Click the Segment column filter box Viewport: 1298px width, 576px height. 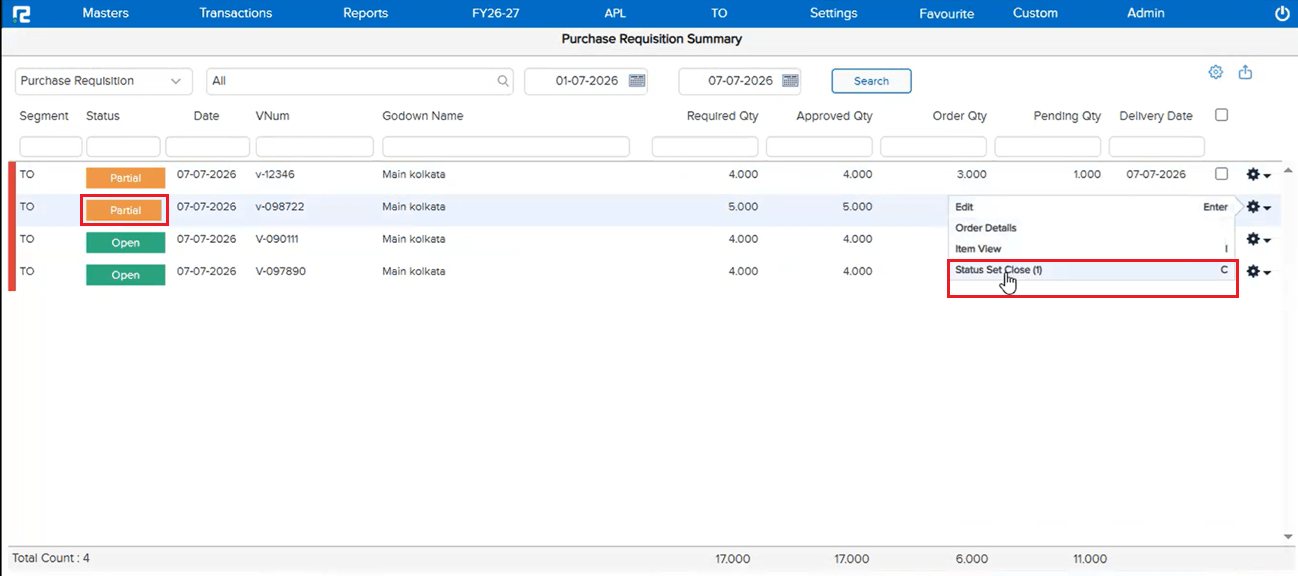51,147
